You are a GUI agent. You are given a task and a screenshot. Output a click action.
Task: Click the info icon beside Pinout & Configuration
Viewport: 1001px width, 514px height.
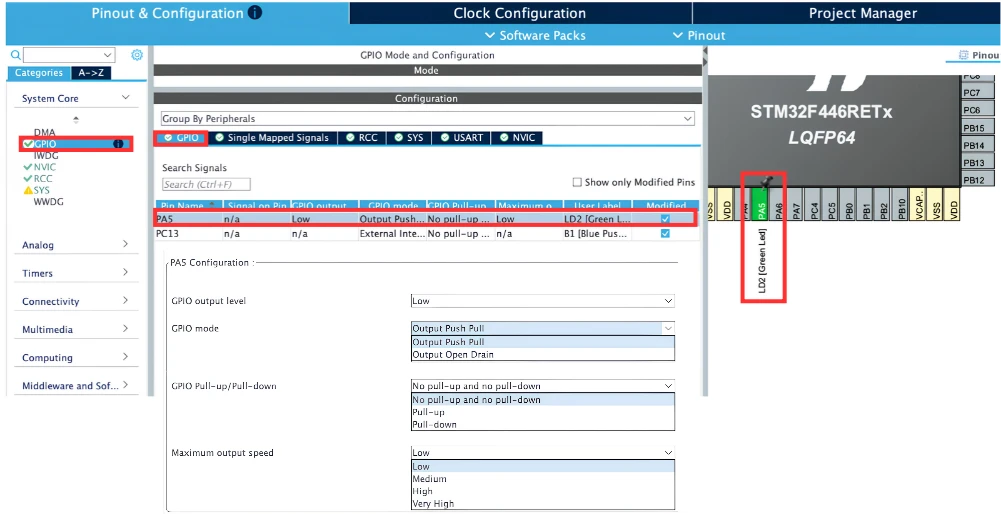tap(255, 13)
